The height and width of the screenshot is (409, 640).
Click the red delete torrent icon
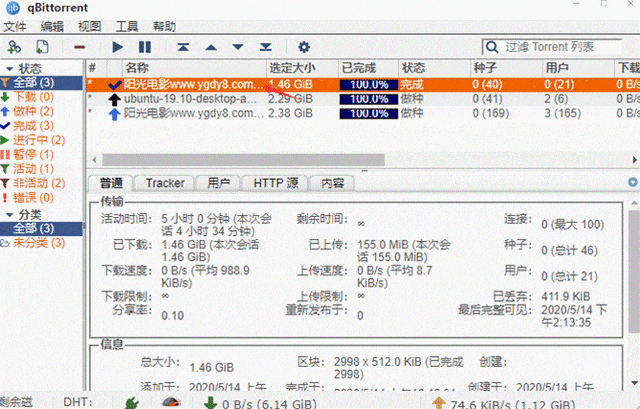click(79, 47)
